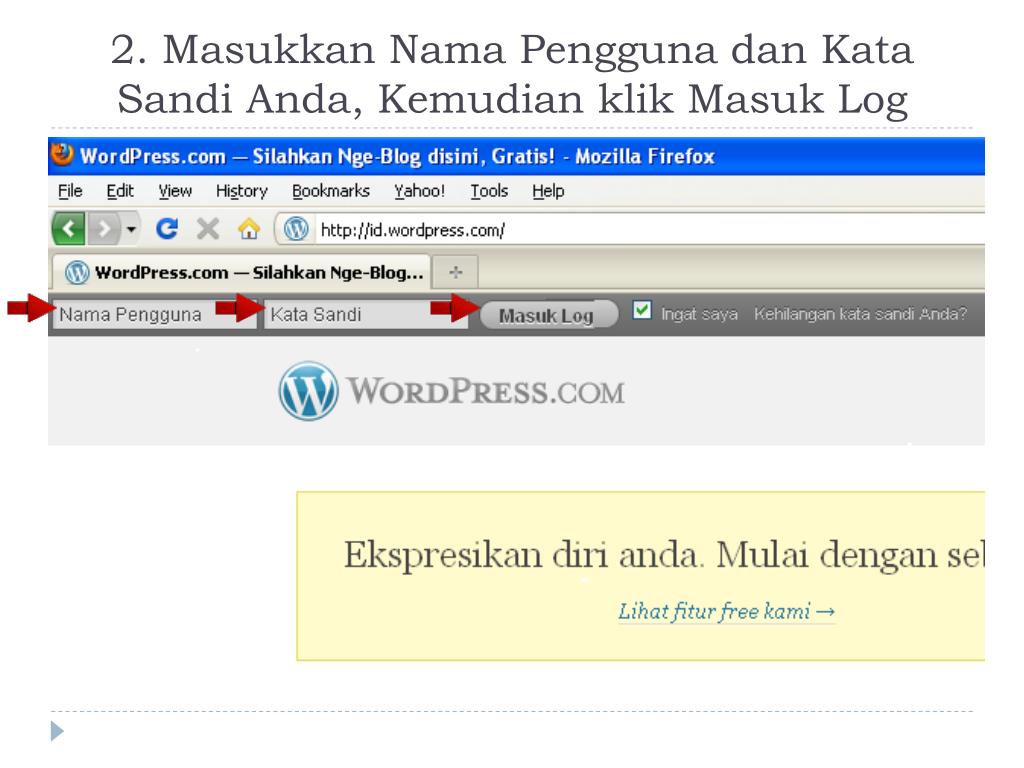The width and height of the screenshot is (1024, 768).
Task: Click the WordPress site icon in address bar
Action: click(x=296, y=229)
